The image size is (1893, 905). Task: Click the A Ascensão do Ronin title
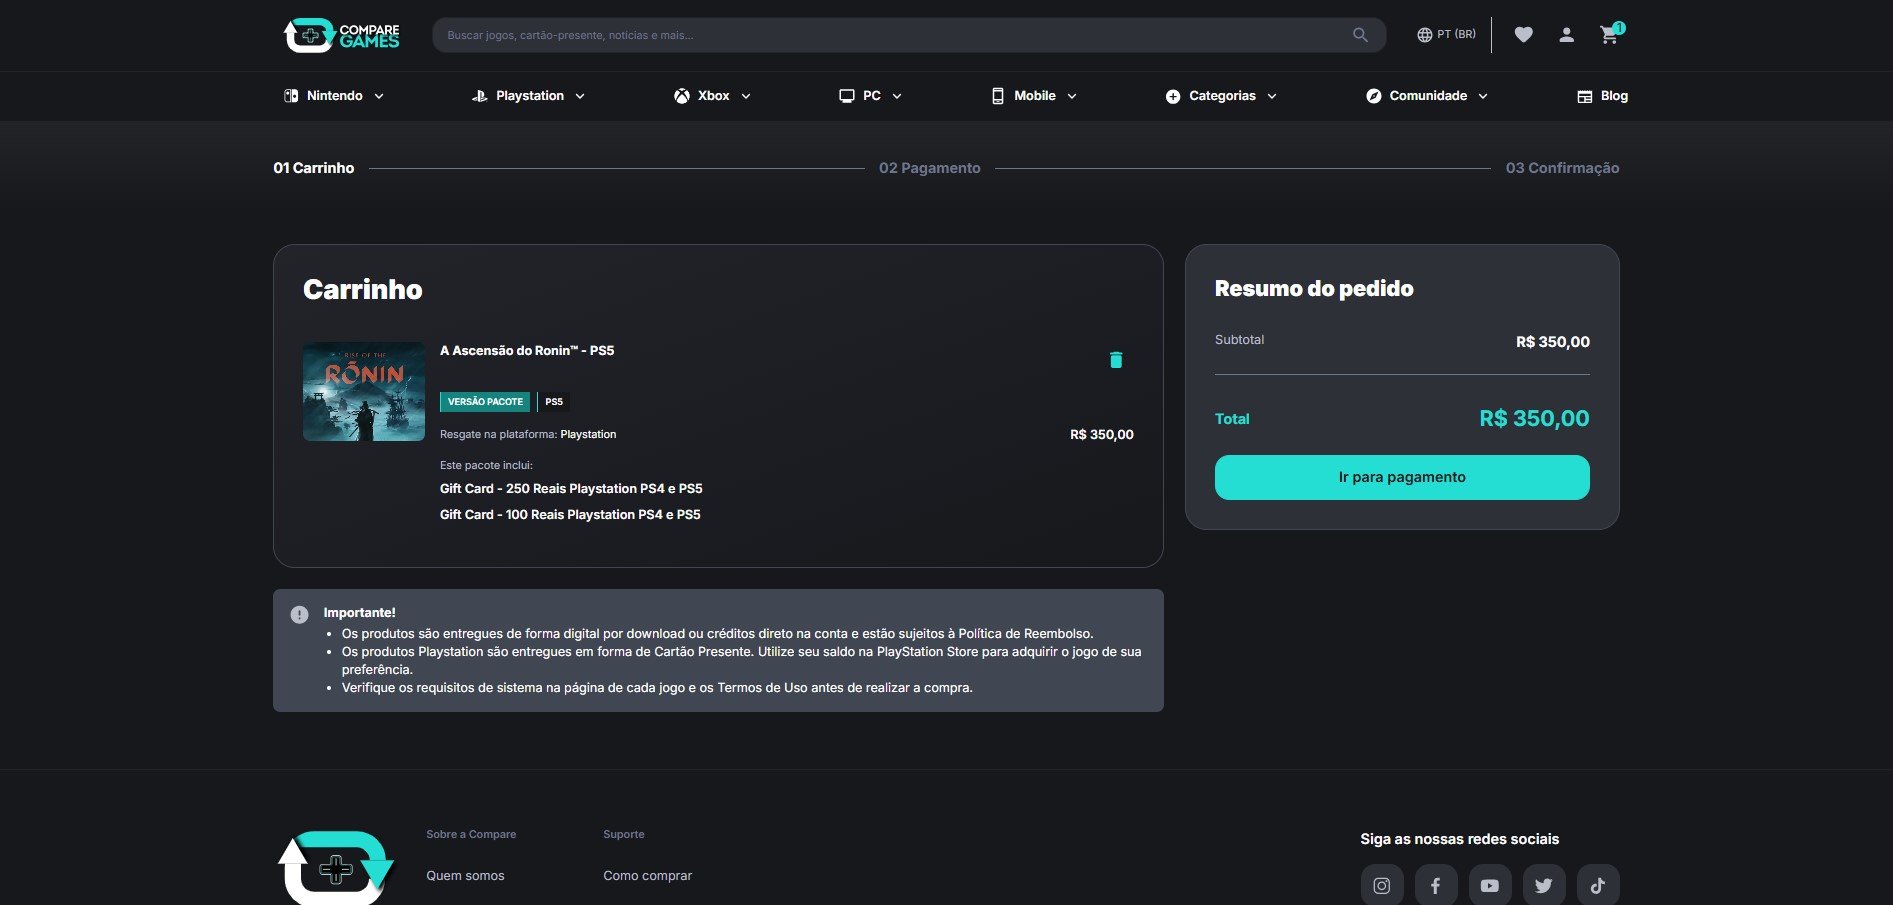(x=527, y=351)
